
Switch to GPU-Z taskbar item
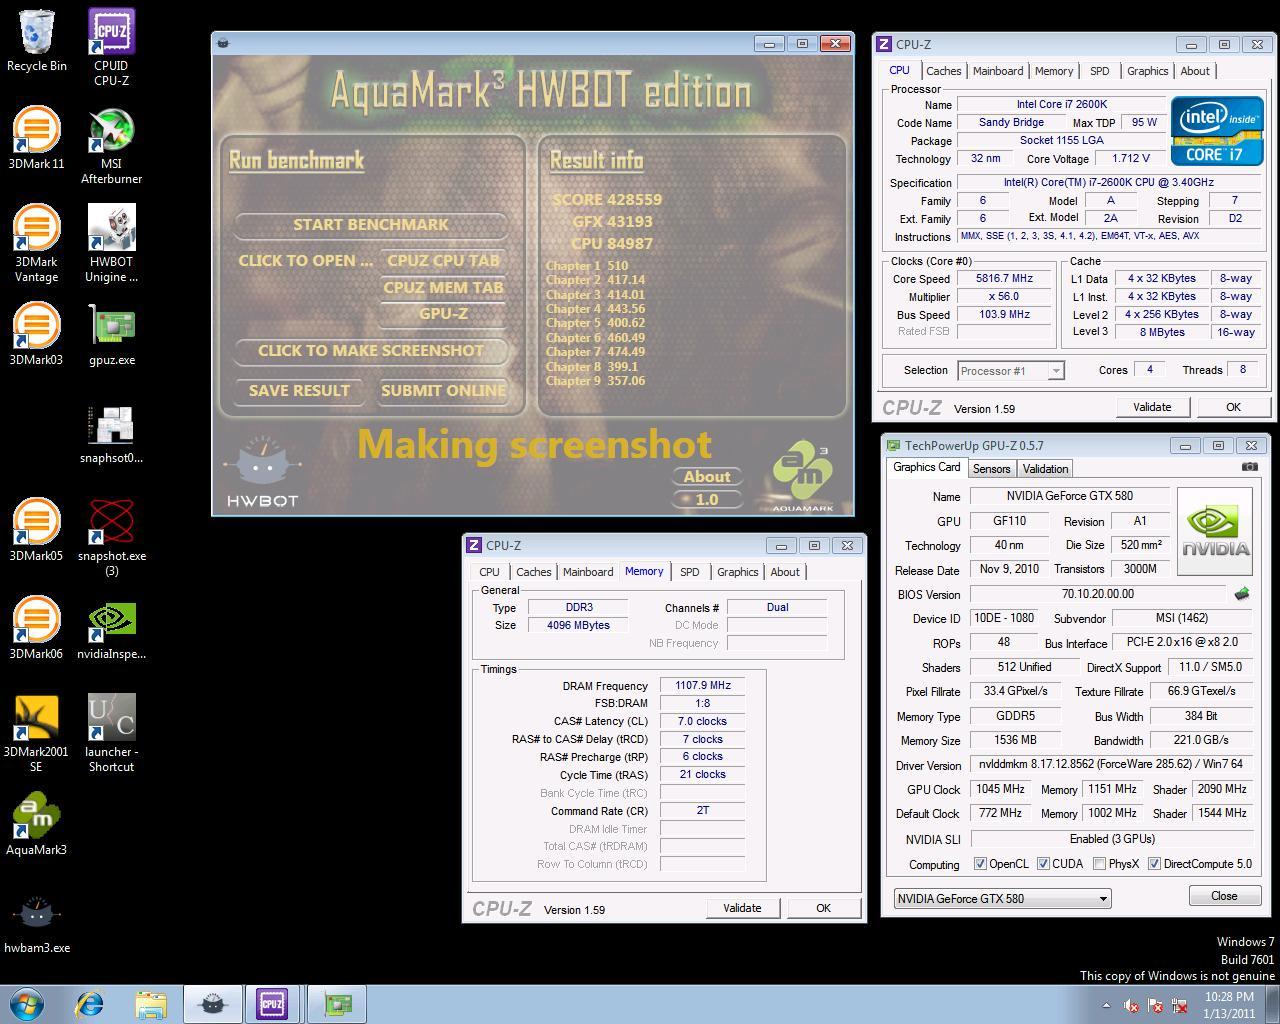(336, 1004)
